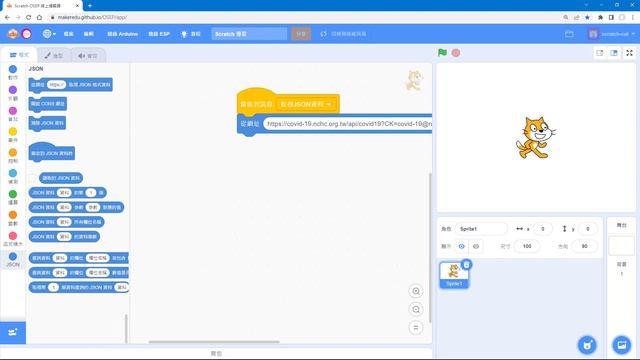Click the round pink icon beside the logo
Viewport: 640px width, 360px height.
[27, 34]
